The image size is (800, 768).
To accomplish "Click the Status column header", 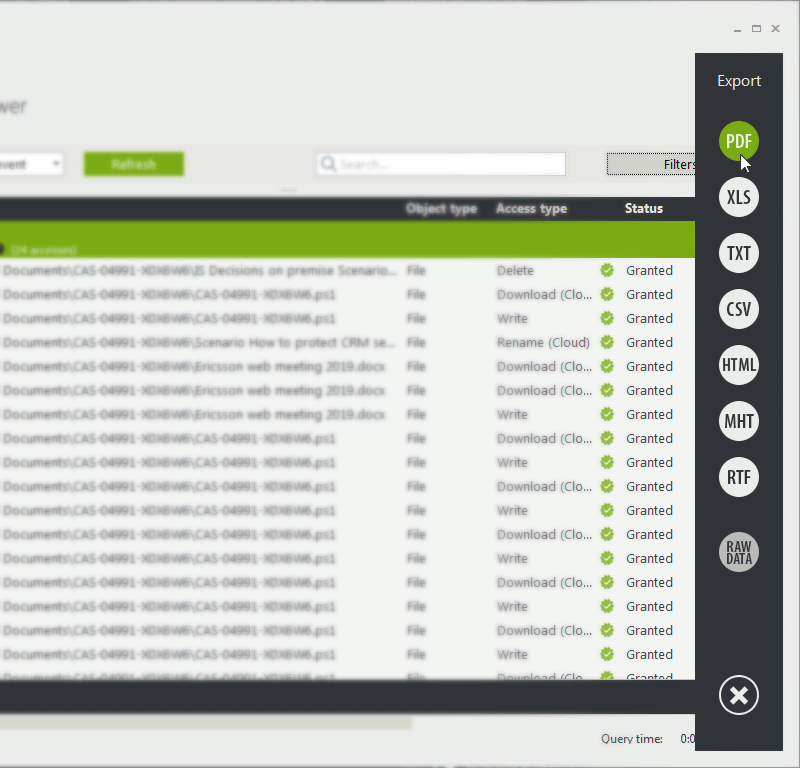I will 643,209.
